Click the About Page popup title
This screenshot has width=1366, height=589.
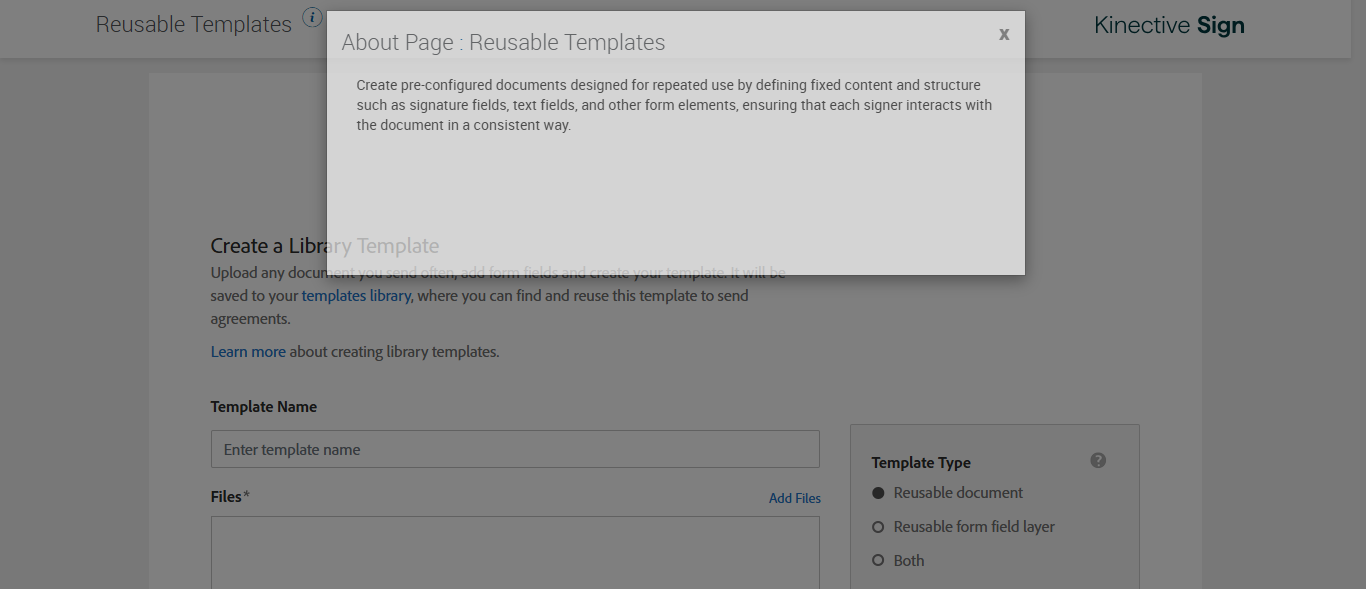[x=503, y=43]
